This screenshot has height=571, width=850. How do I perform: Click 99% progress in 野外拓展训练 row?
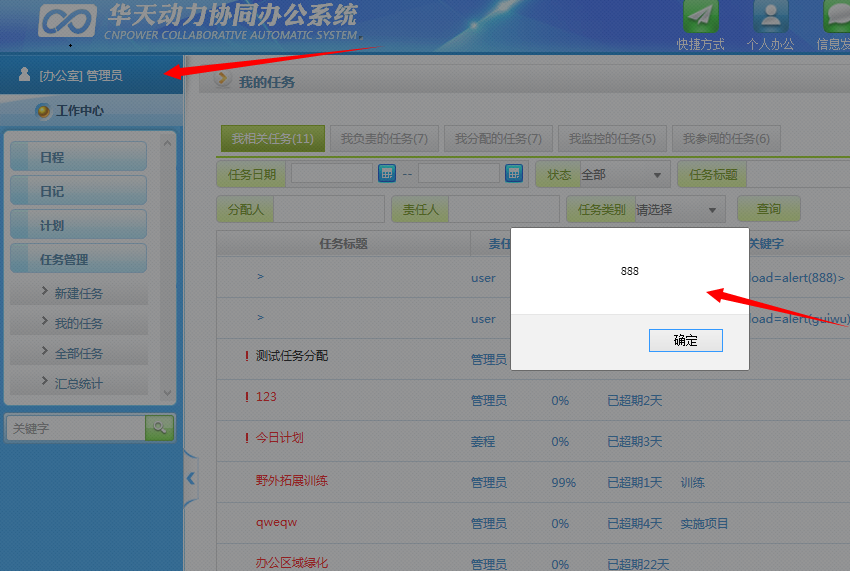point(563,483)
